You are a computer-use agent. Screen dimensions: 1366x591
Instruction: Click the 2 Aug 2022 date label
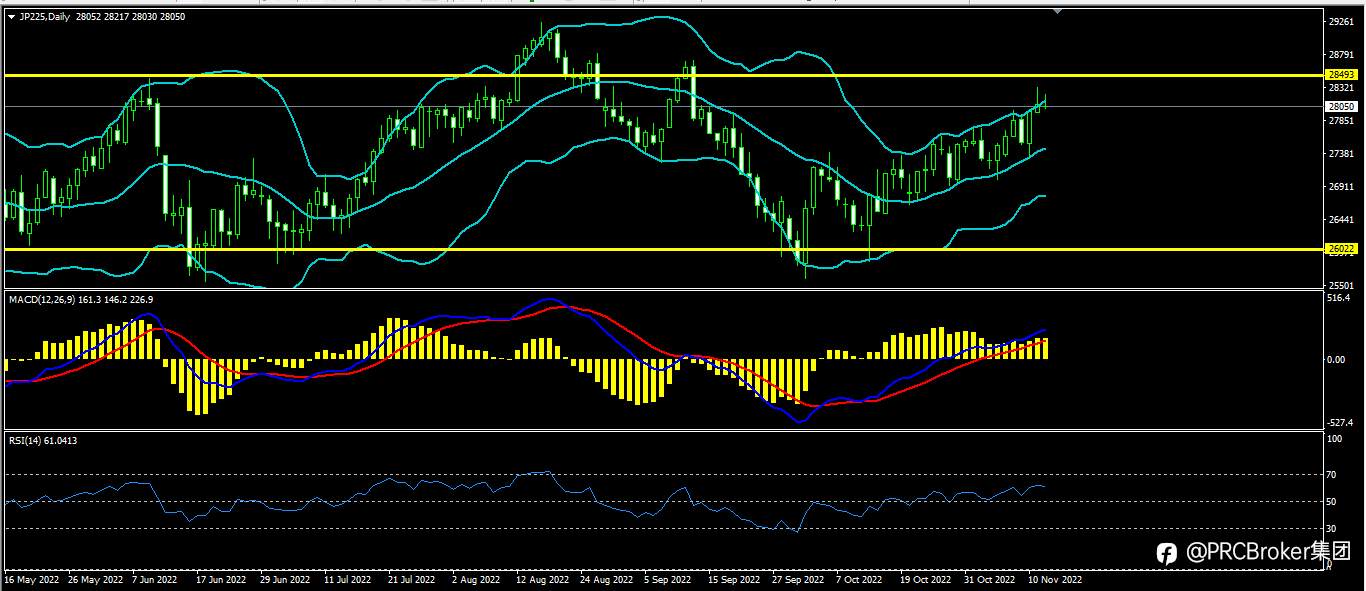tap(476, 579)
